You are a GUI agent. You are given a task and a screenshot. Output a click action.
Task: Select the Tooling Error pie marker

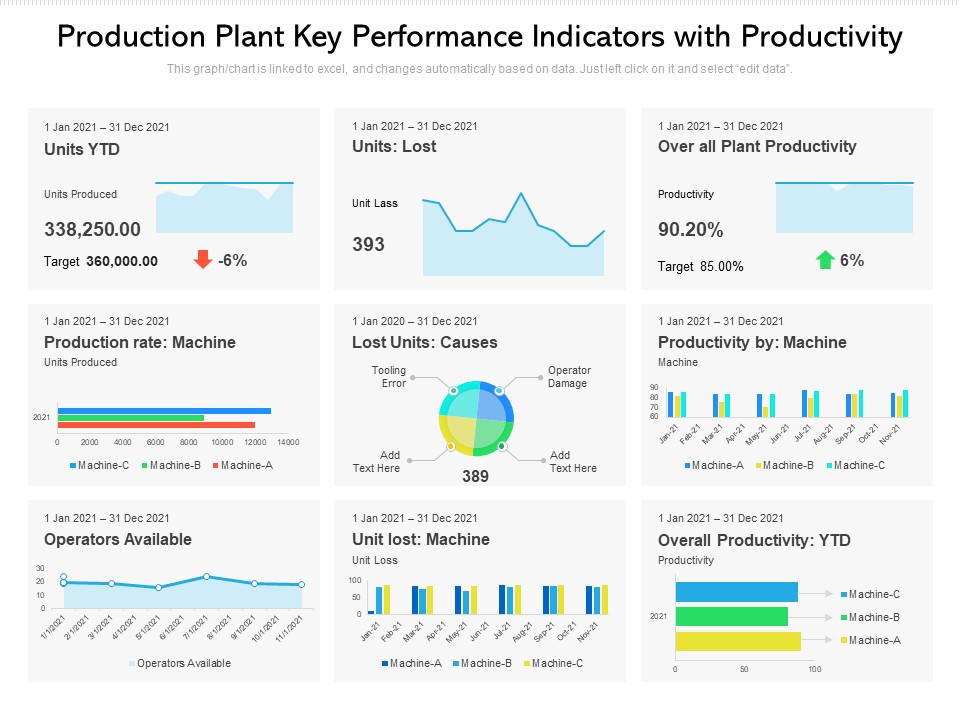click(x=453, y=391)
